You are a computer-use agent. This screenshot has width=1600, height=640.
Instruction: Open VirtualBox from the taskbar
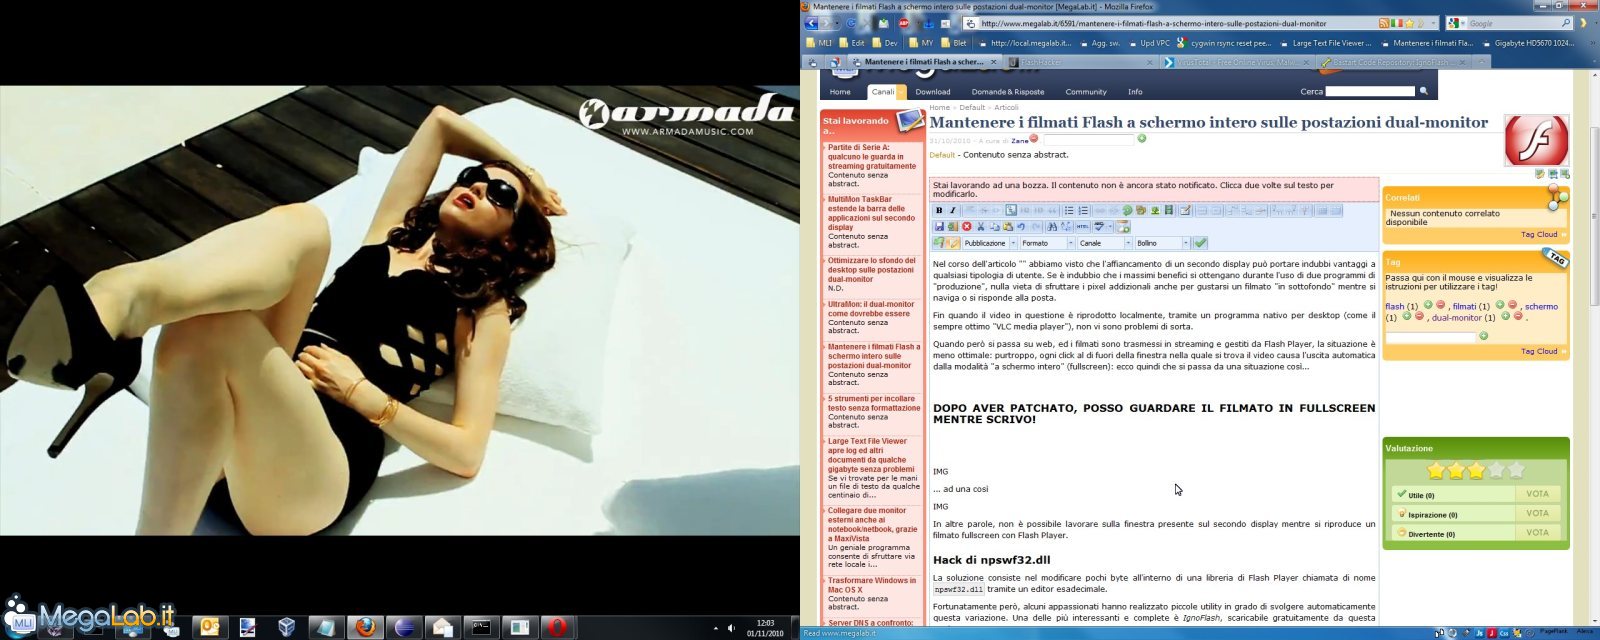point(287,627)
